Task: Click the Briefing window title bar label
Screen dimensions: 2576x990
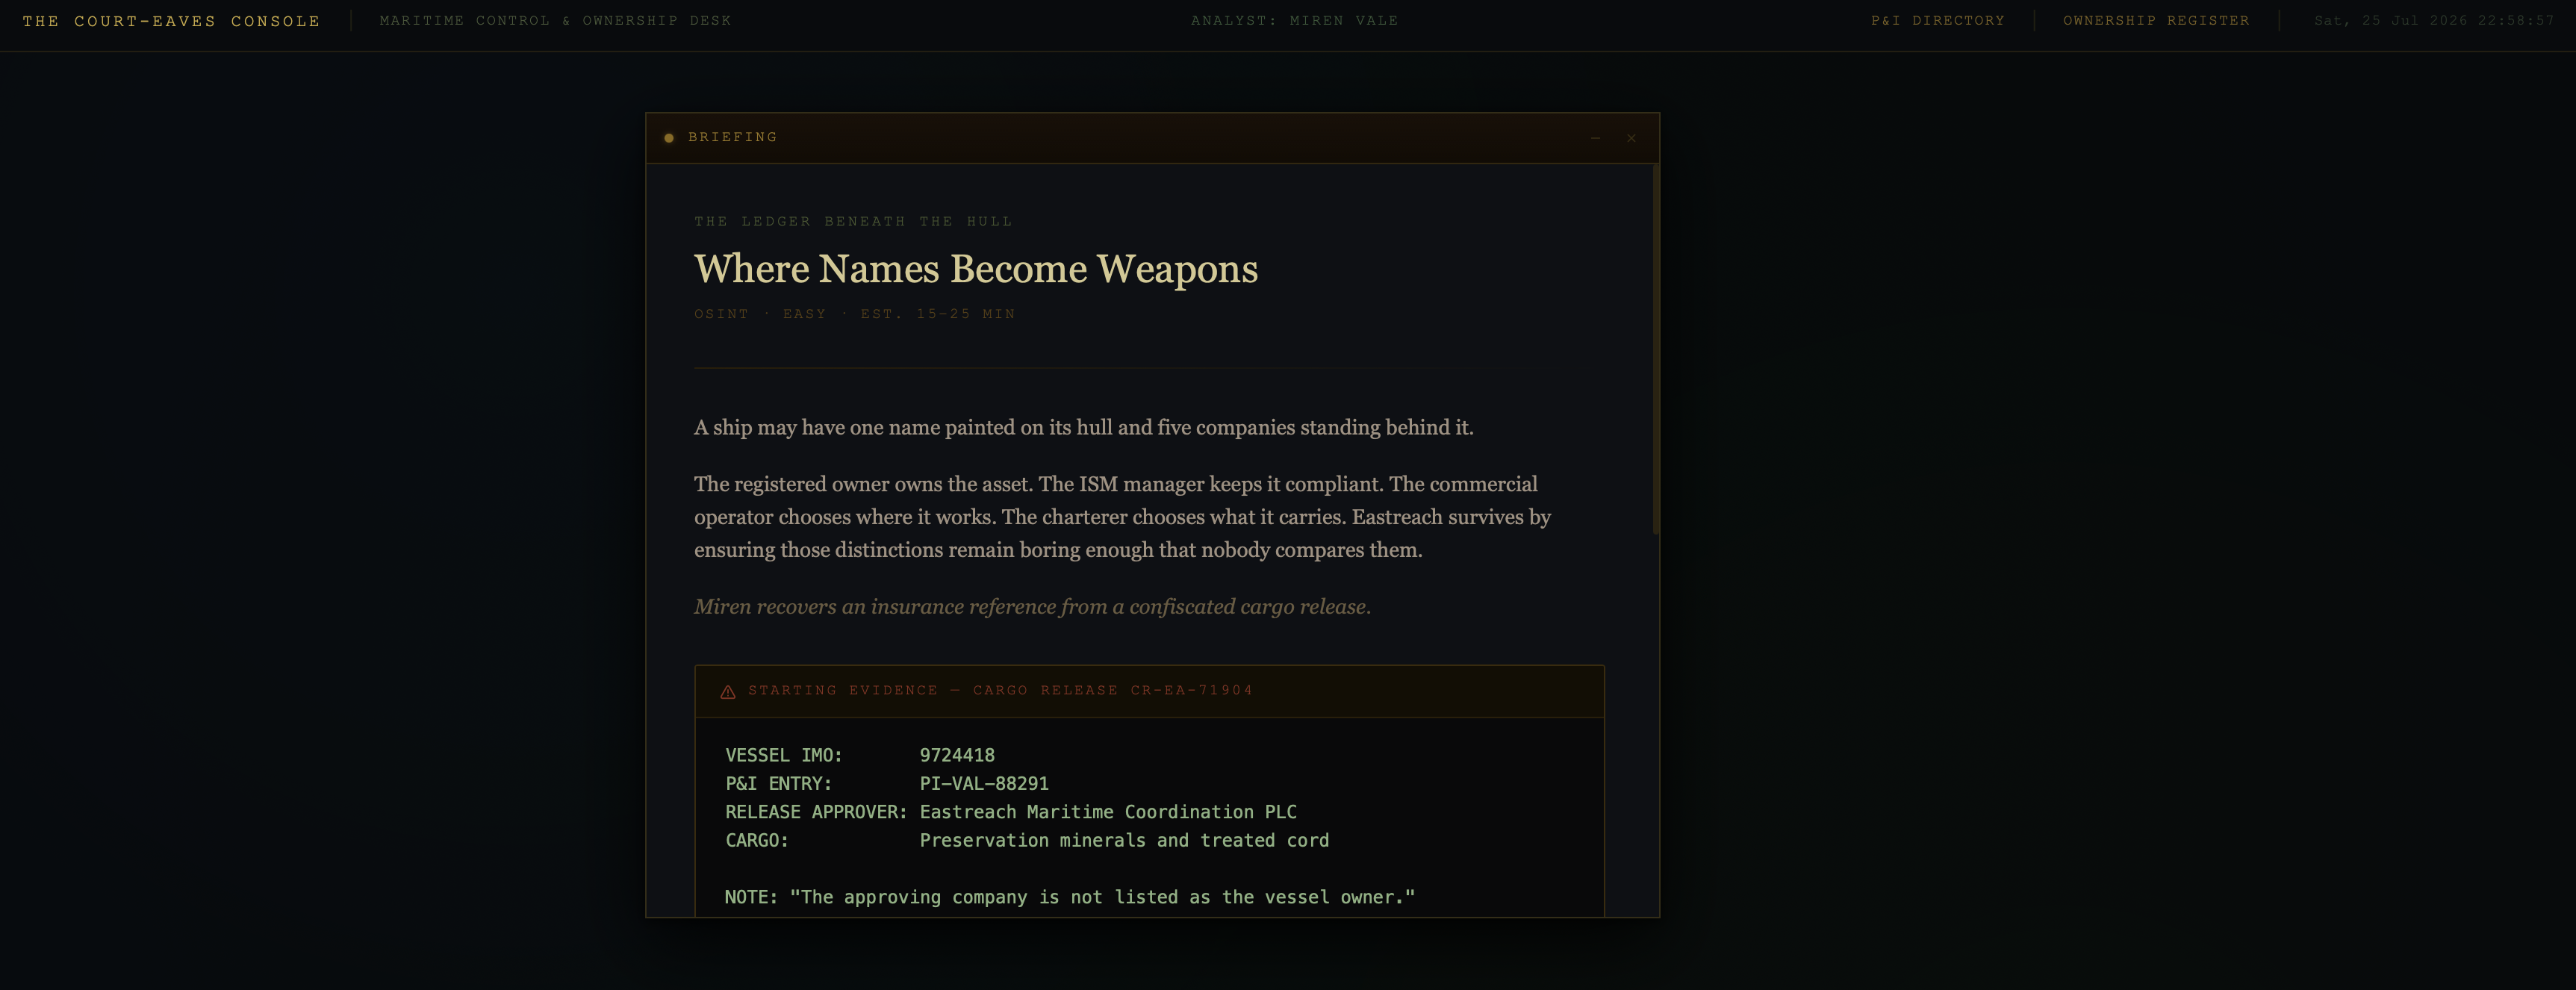Action: [x=733, y=137]
